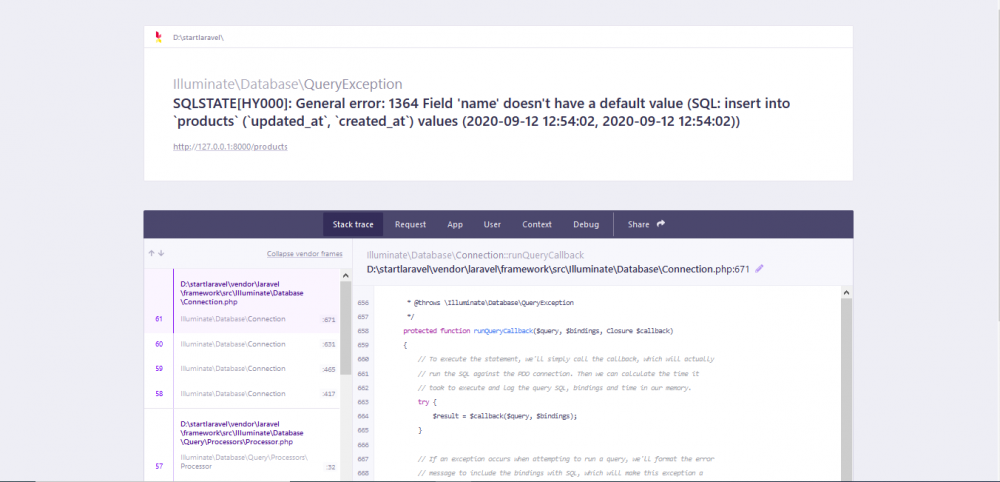Click the up arrow to previous frame
Image resolution: width=1000 pixels, height=482 pixels.
point(152,253)
